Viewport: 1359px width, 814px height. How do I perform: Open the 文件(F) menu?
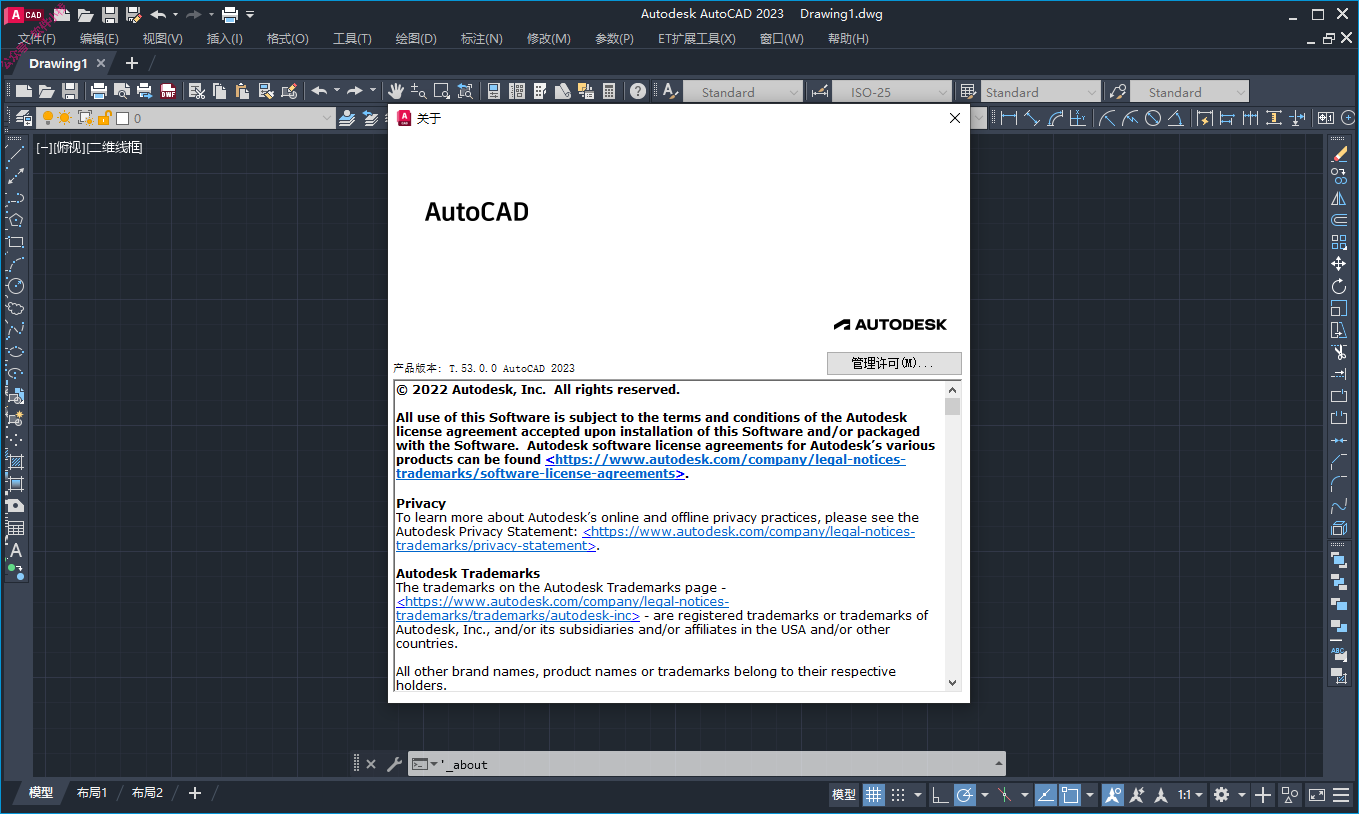pyautogui.click(x=37, y=38)
